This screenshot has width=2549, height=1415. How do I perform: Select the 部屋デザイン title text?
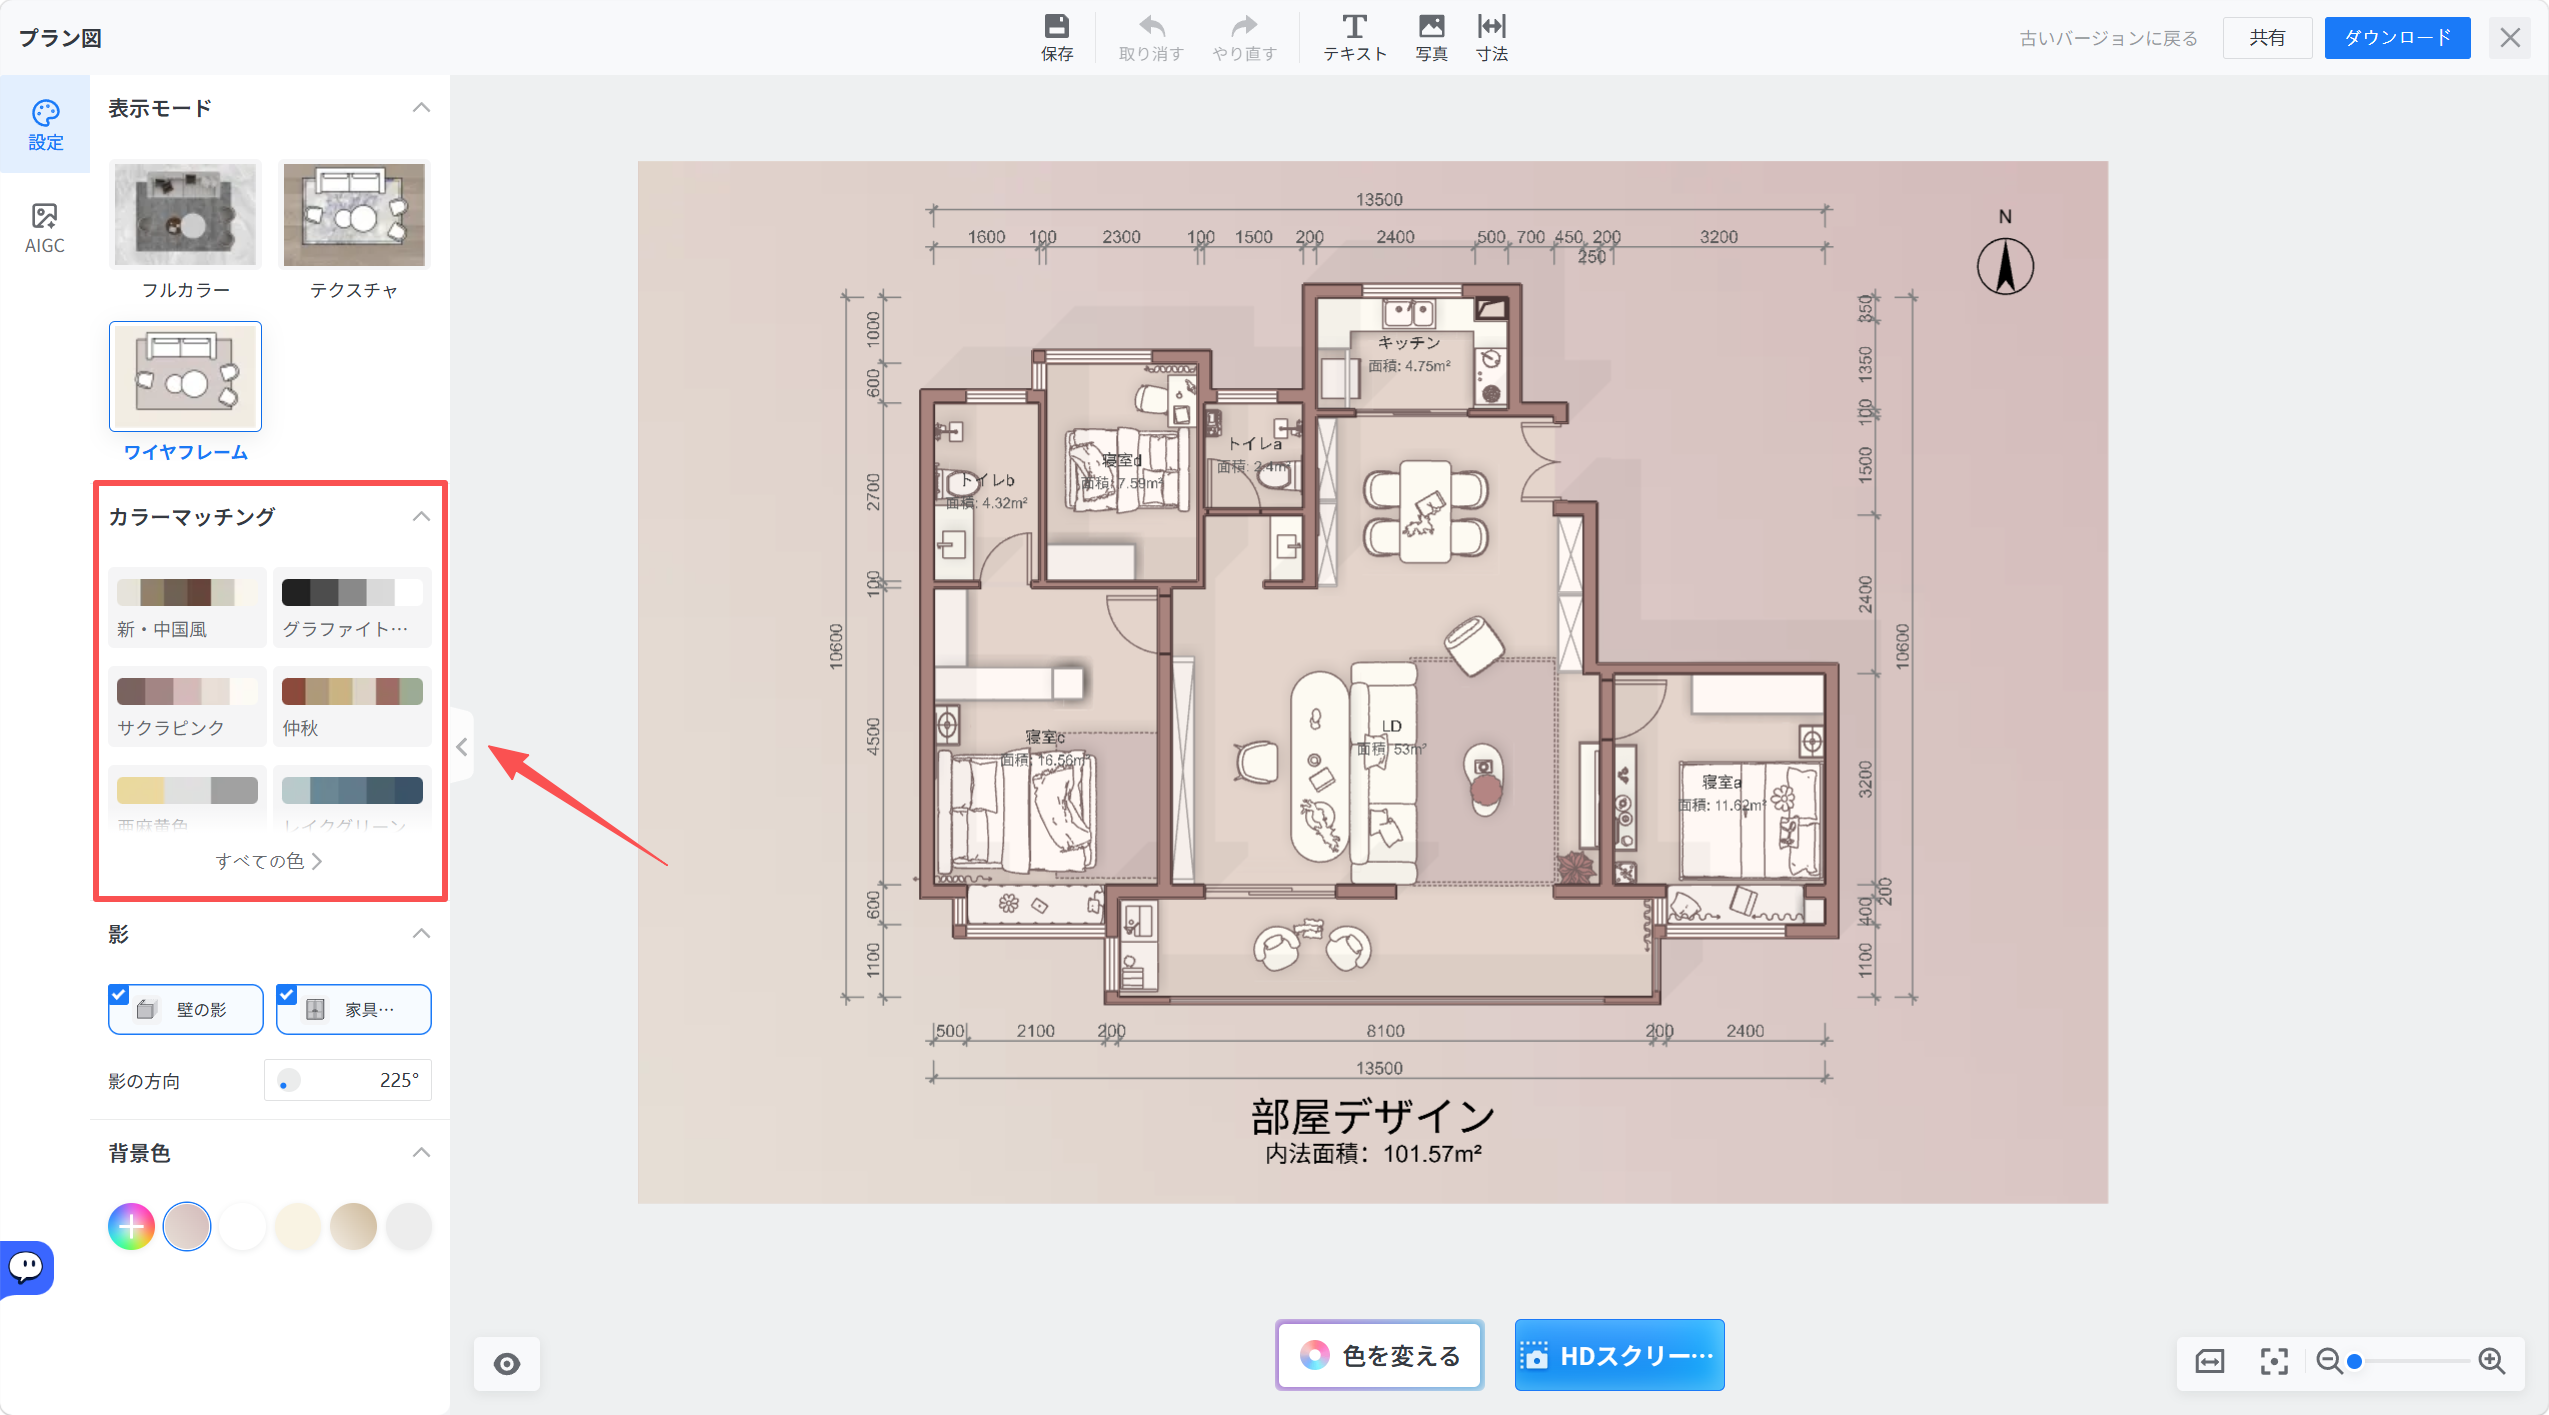1372,1116
